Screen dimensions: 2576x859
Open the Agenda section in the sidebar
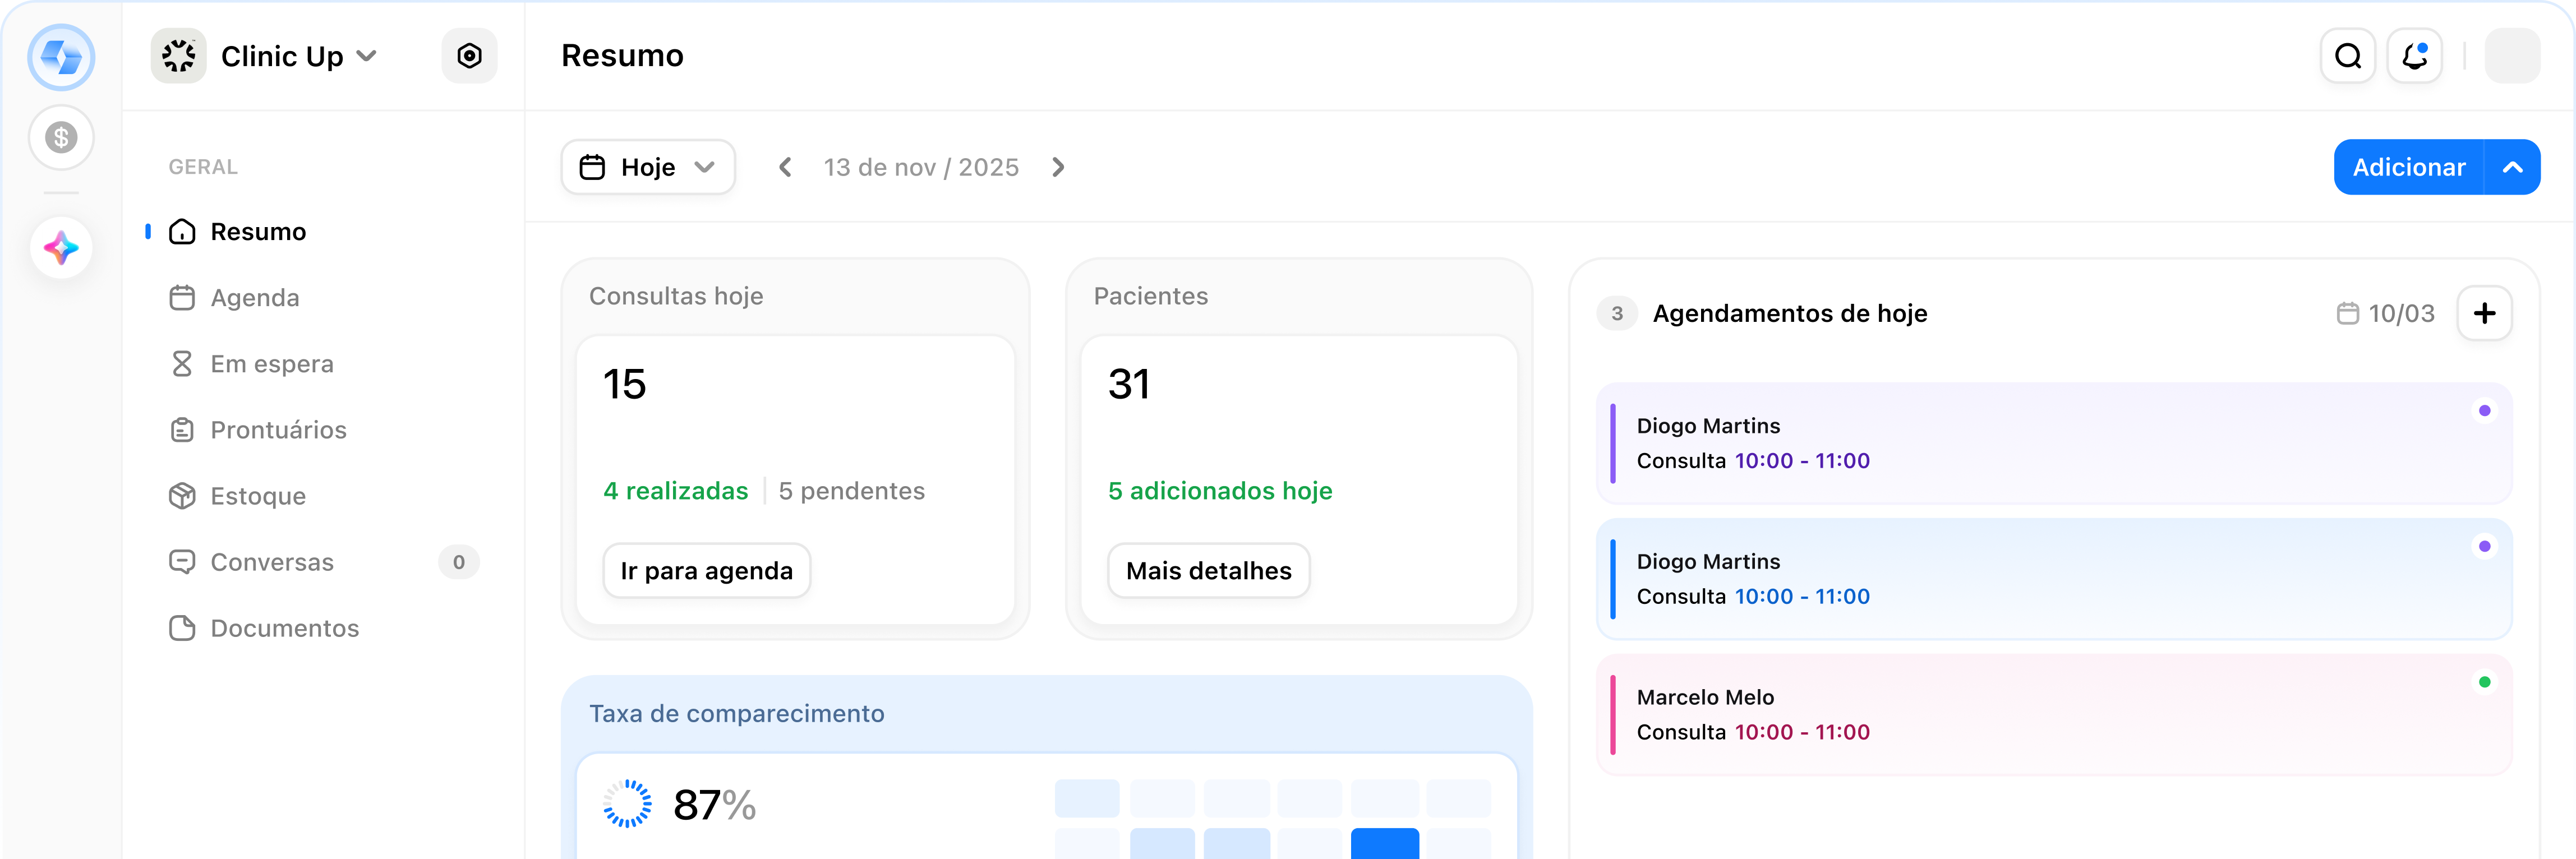point(255,297)
